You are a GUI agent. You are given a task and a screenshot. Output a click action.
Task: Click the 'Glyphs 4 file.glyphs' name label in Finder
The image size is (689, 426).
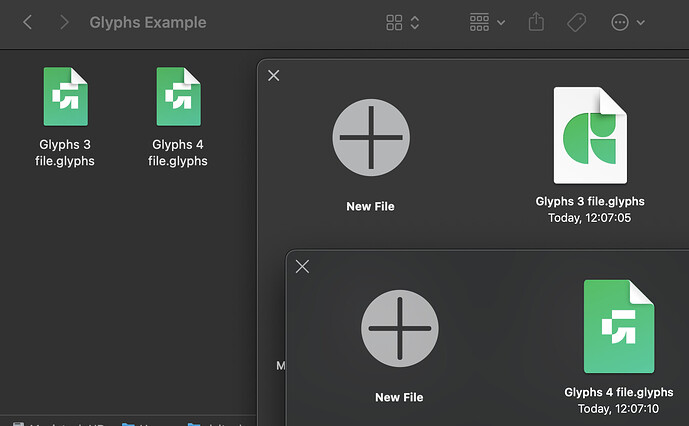coord(178,153)
